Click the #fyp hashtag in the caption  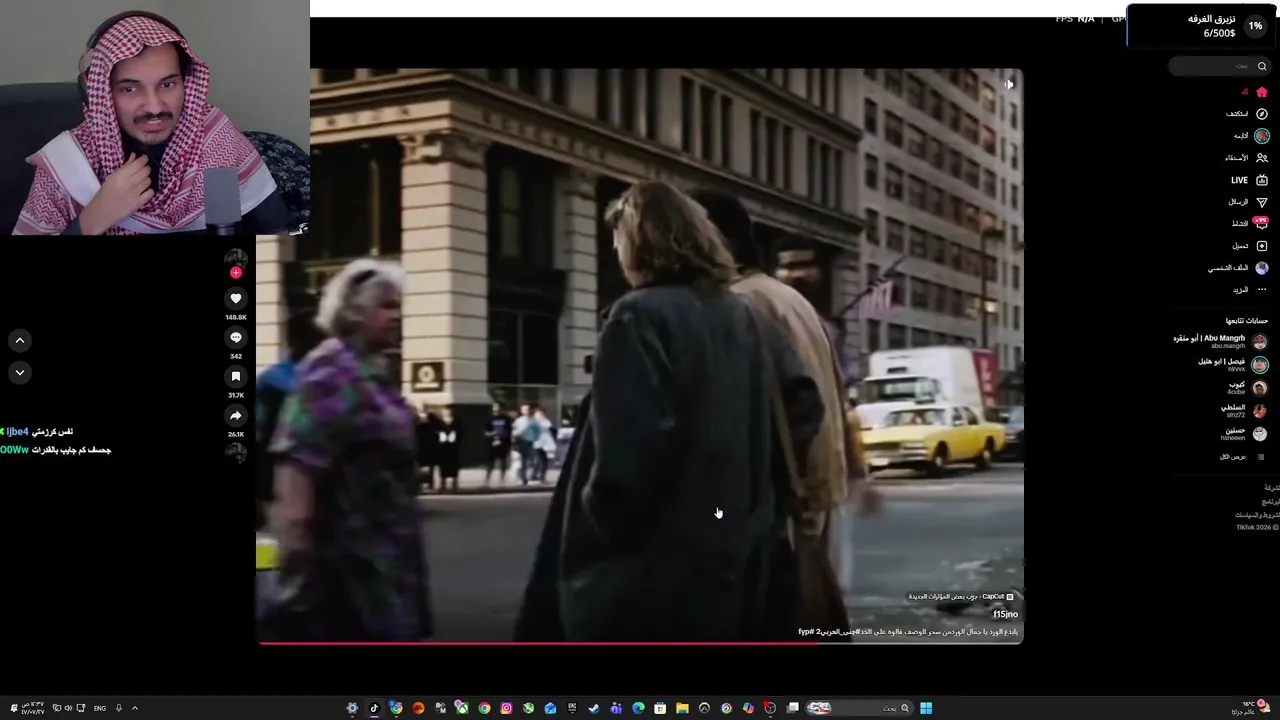coord(805,632)
